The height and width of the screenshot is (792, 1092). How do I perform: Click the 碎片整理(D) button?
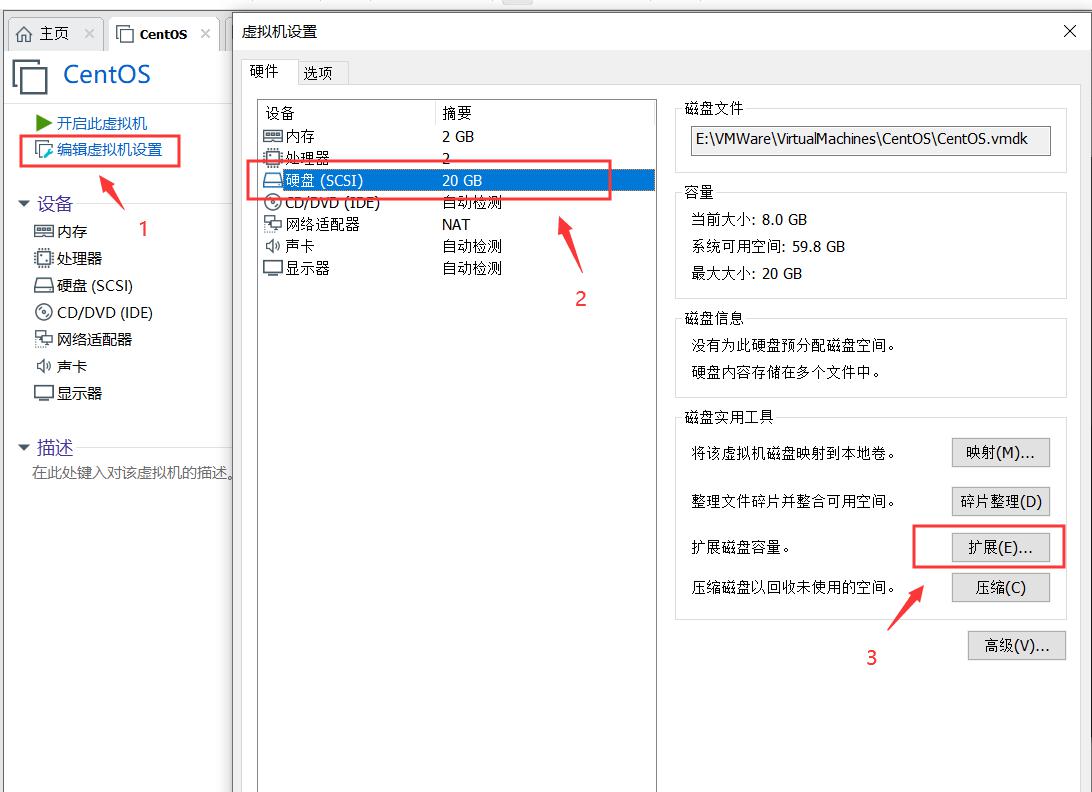(1000, 502)
